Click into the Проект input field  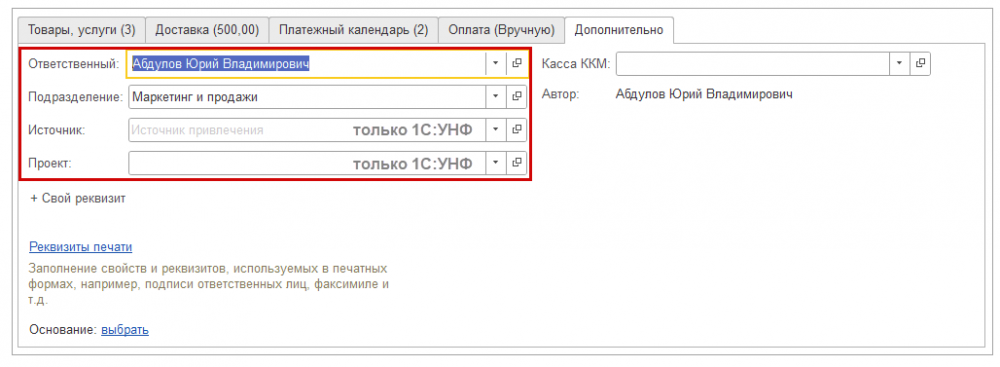tap(307, 163)
